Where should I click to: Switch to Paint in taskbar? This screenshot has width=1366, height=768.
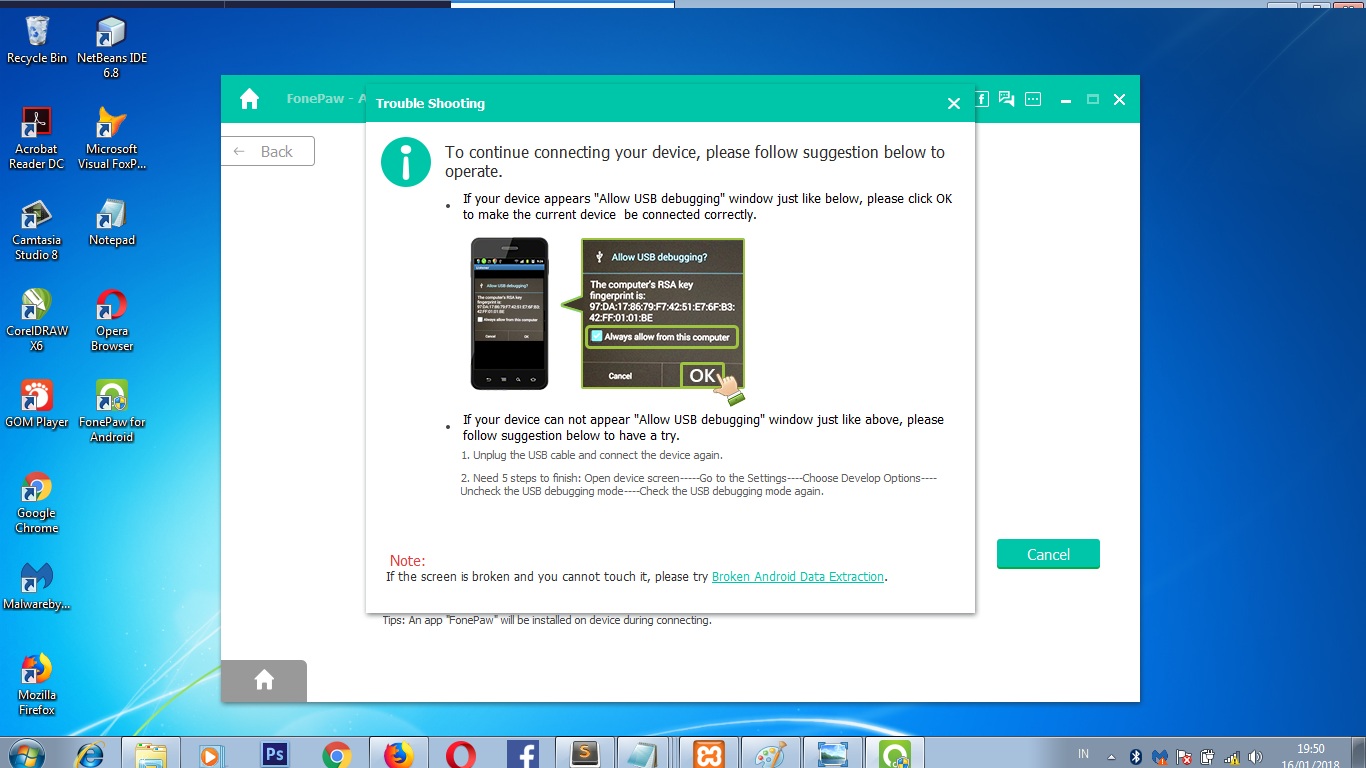coord(770,754)
